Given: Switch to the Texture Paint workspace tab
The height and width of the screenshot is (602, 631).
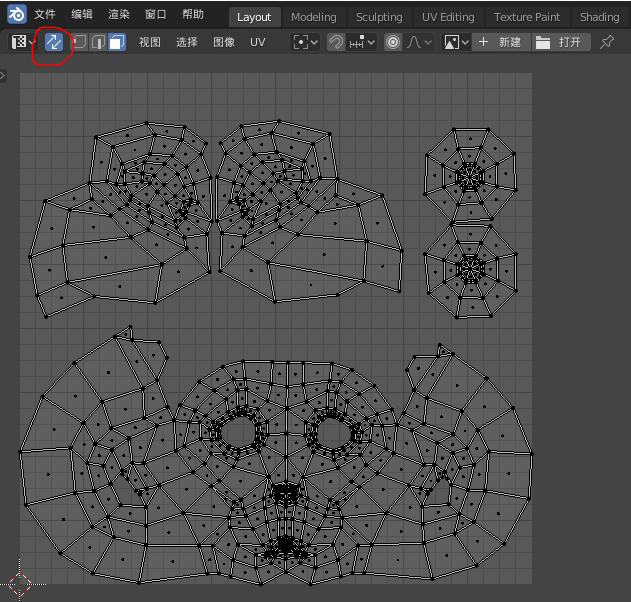Looking at the screenshot, I should [x=527, y=17].
